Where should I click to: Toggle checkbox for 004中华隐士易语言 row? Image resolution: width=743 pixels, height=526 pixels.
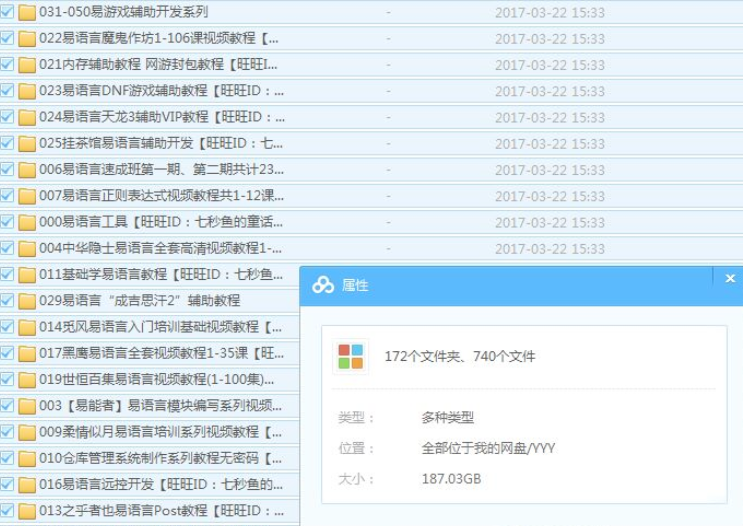(x=7, y=248)
